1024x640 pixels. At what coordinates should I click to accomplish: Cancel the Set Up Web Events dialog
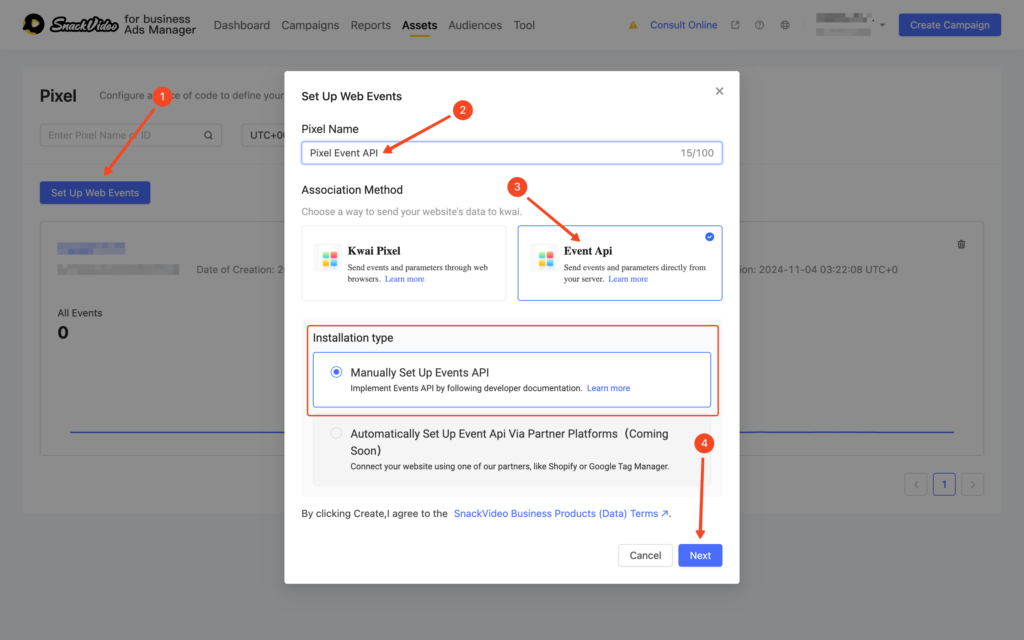click(645, 555)
